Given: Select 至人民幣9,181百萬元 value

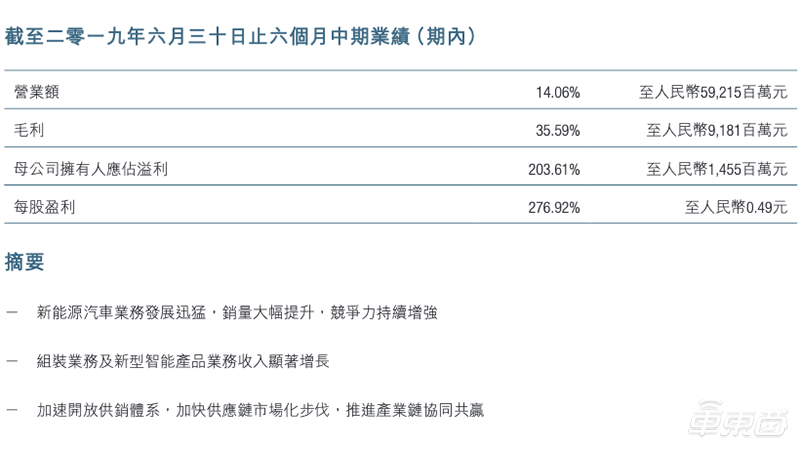Looking at the screenshot, I should pyautogui.click(x=717, y=131).
